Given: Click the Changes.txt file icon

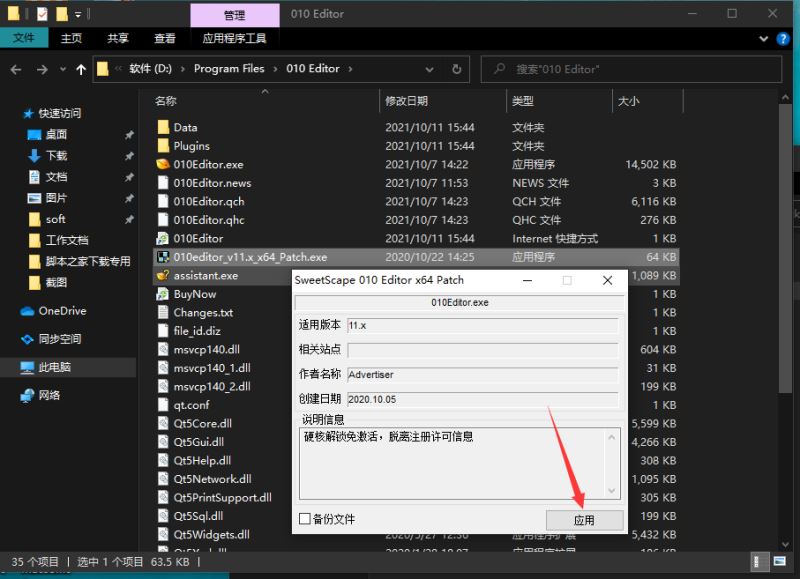Looking at the screenshot, I should [163, 312].
